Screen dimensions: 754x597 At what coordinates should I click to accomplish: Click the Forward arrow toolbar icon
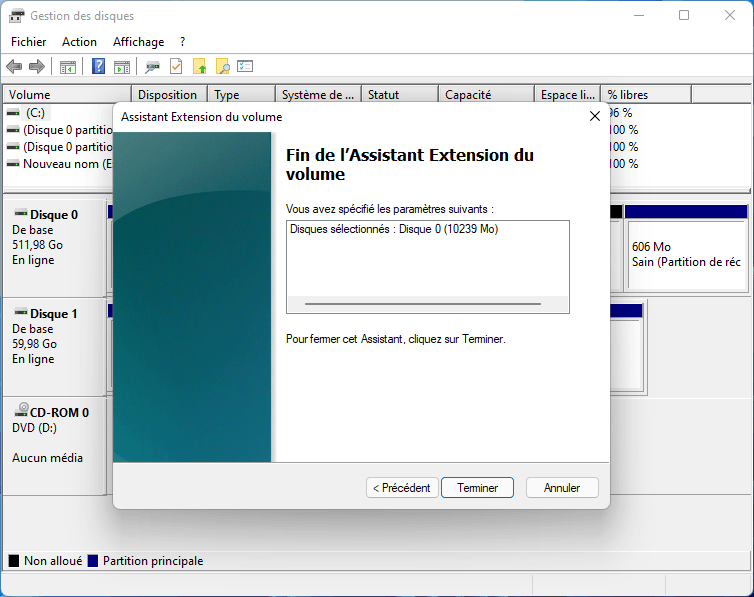click(x=37, y=67)
